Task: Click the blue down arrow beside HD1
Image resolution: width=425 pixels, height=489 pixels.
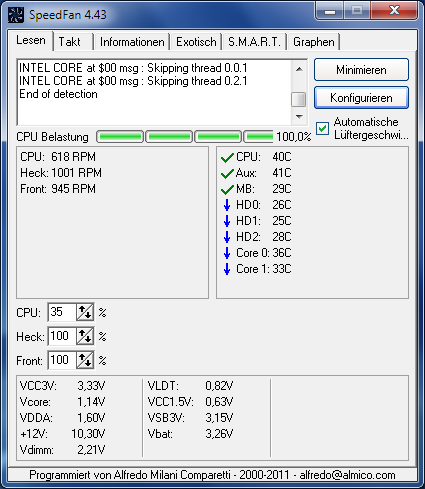Action: (227, 221)
